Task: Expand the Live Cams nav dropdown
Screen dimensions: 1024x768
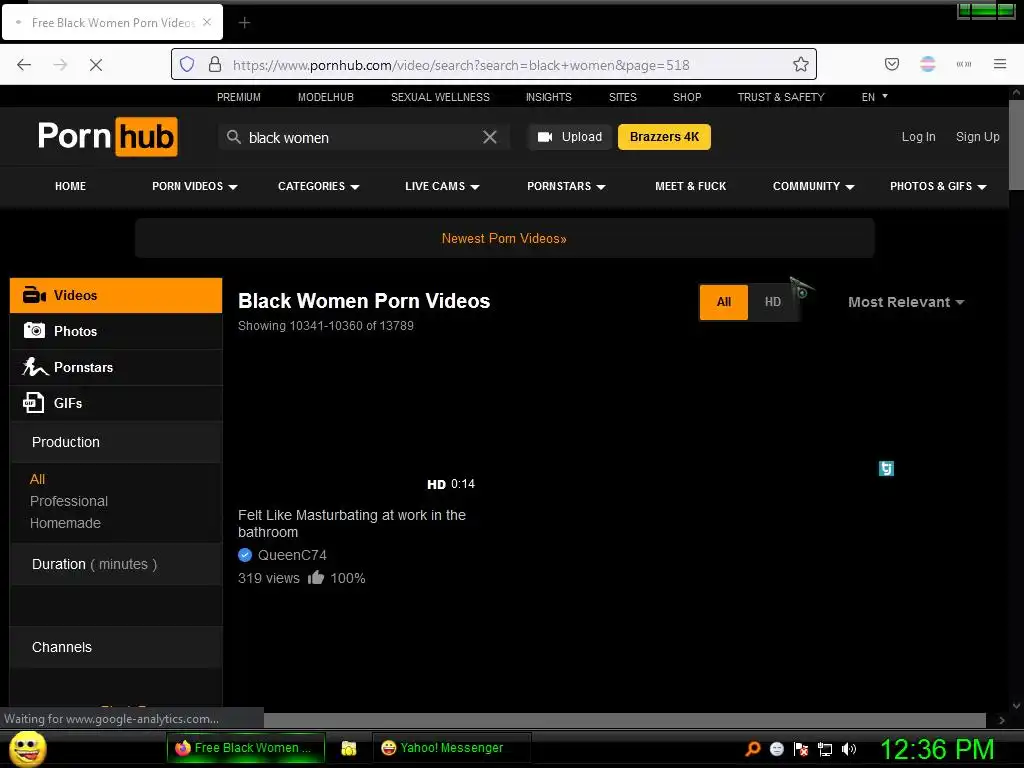Action: 442,186
